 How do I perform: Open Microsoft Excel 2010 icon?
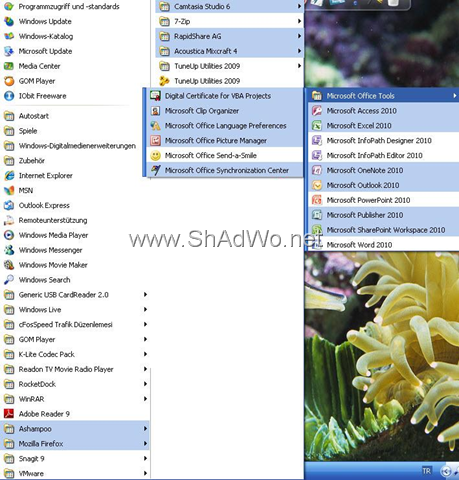pos(317,126)
